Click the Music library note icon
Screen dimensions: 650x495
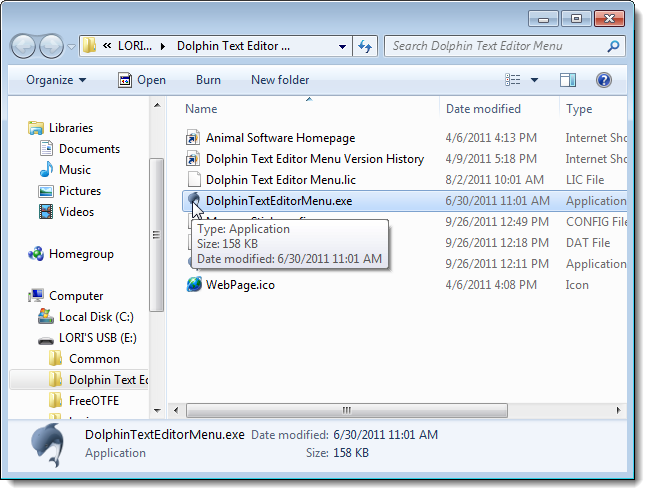pyautogui.click(x=46, y=169)
